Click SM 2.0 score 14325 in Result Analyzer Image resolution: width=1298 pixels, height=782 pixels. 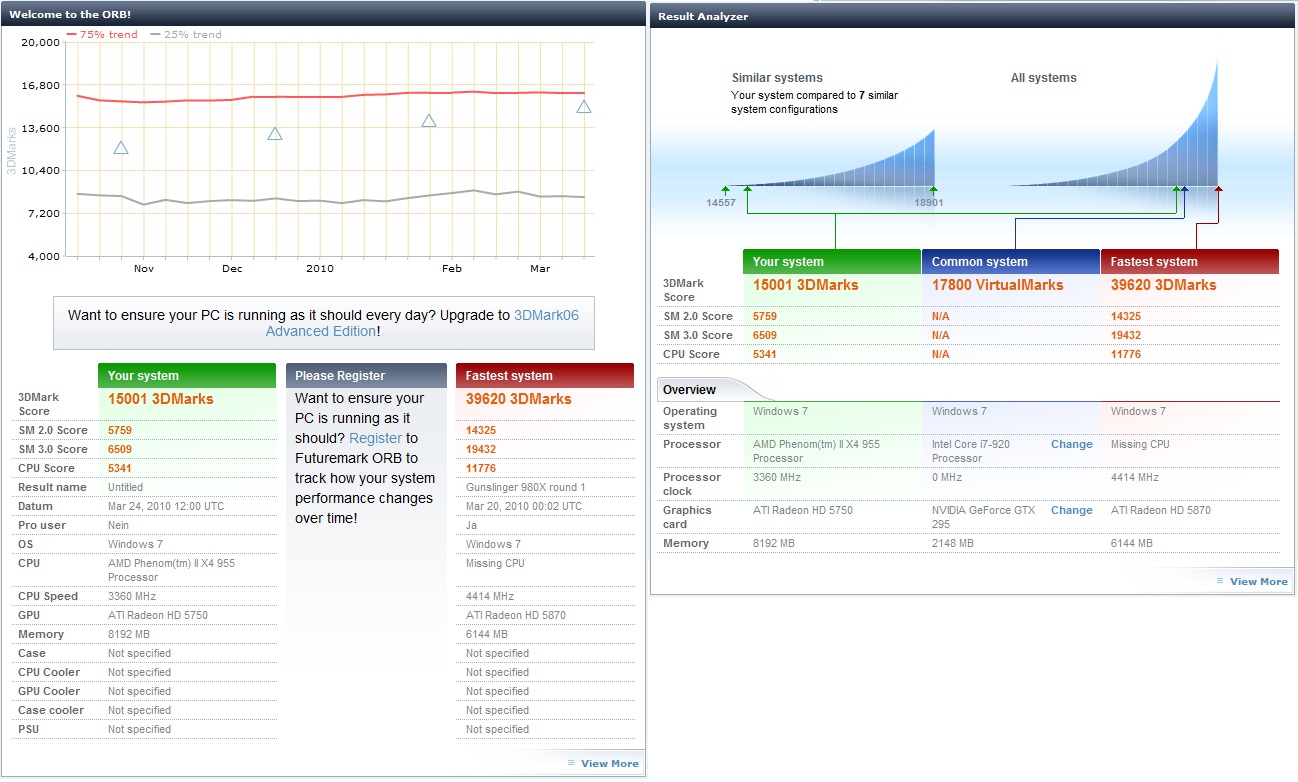point(1126,316)
